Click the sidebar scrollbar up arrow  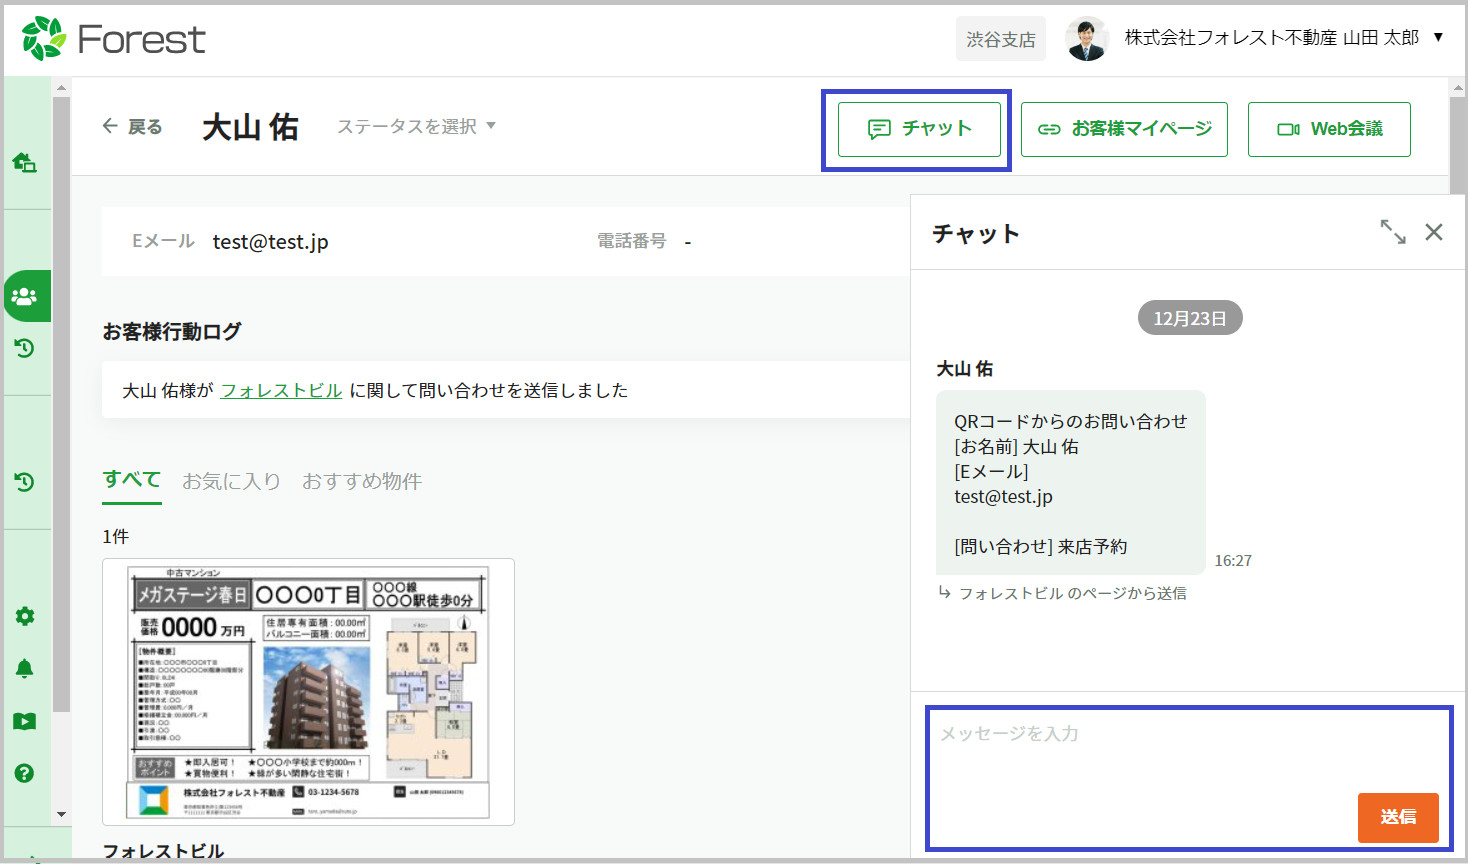pyautogui.click(x=61, y=88)
